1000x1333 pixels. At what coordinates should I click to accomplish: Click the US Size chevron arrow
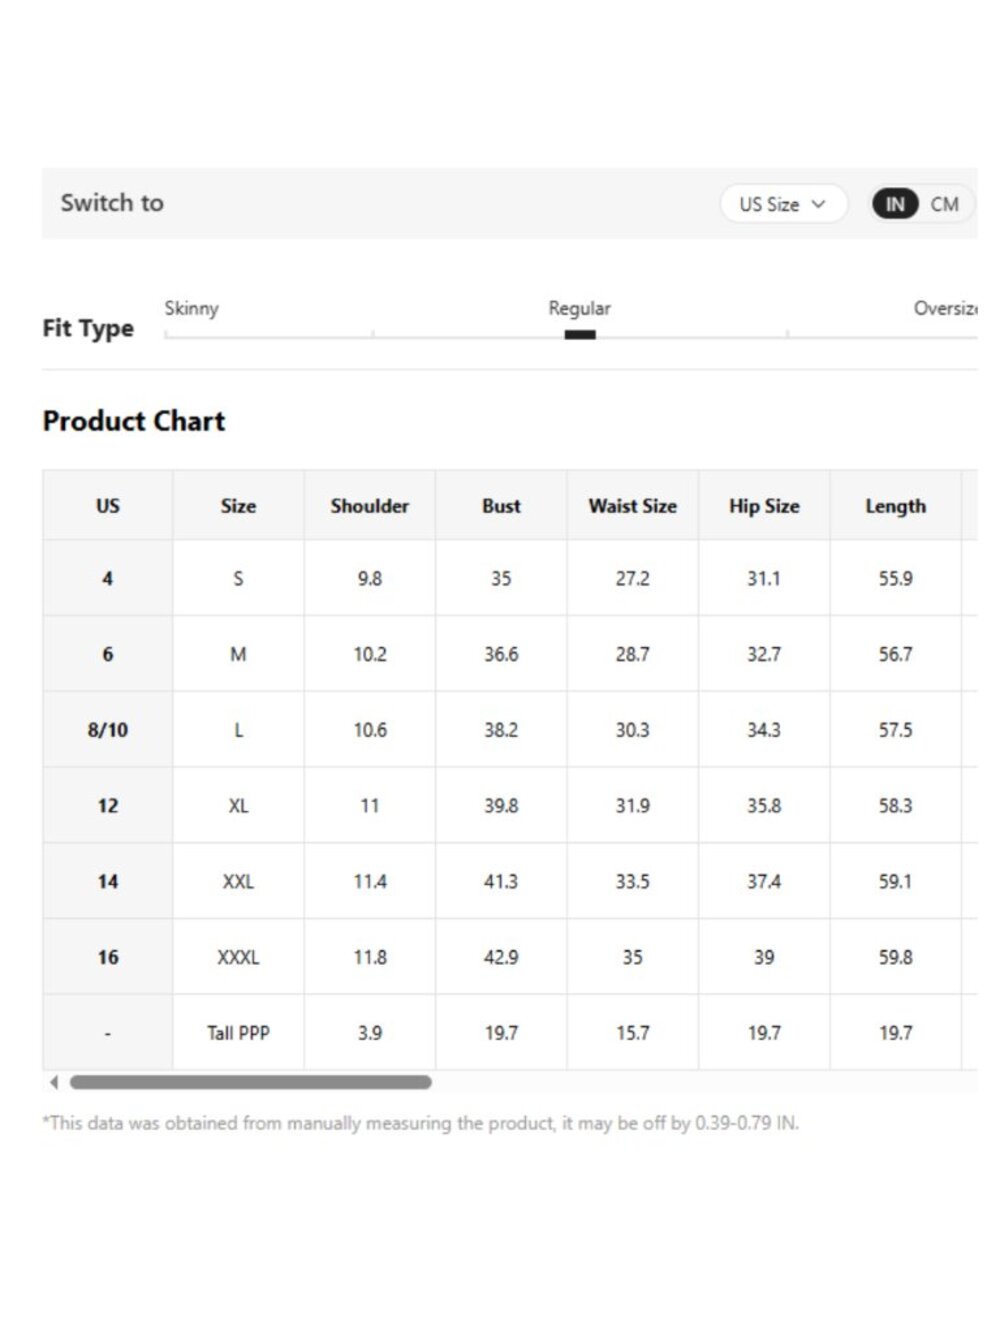click(818, 204)
